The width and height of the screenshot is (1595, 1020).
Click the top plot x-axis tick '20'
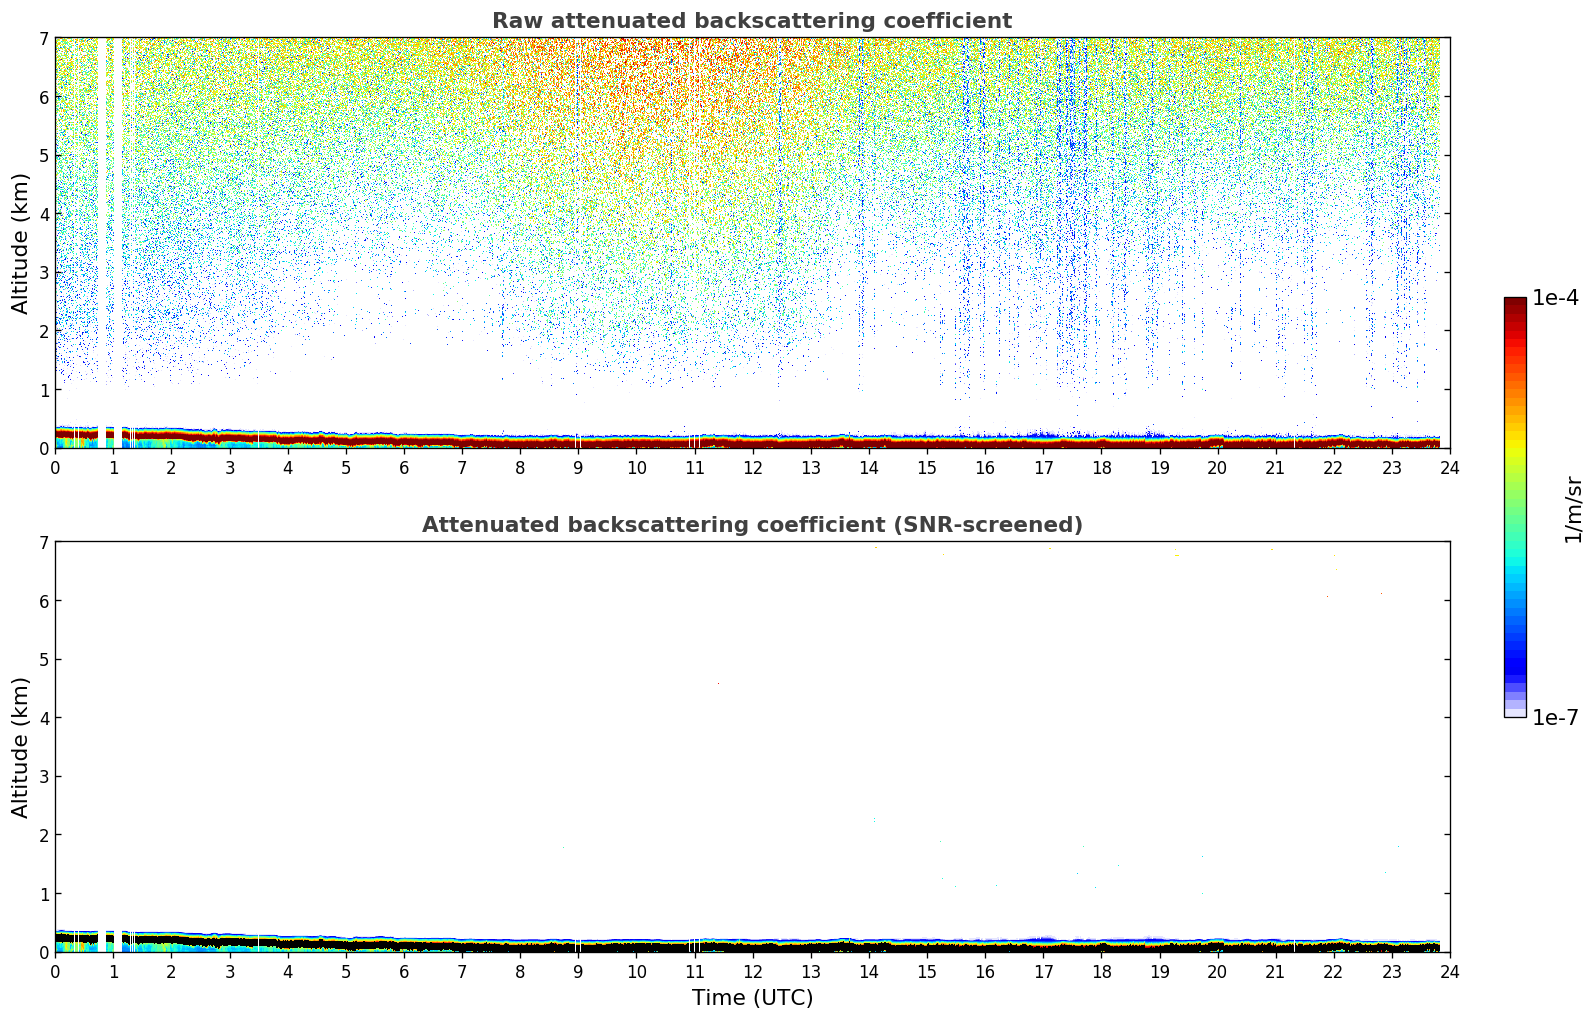[1217, 467]
